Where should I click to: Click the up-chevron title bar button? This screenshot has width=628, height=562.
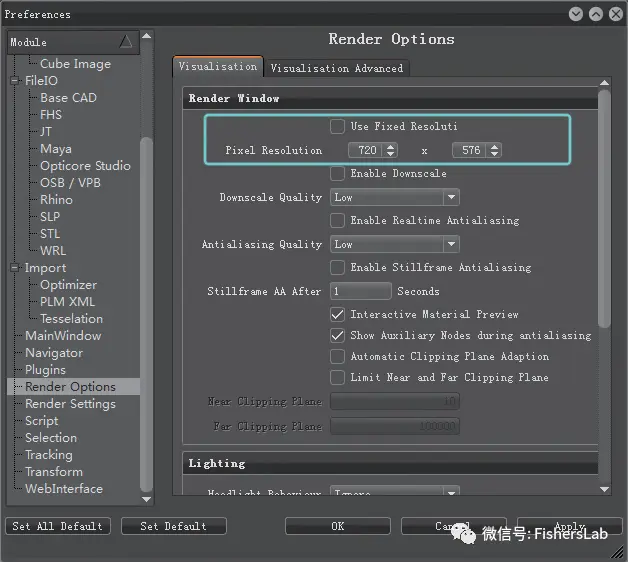tap(596, 14)
